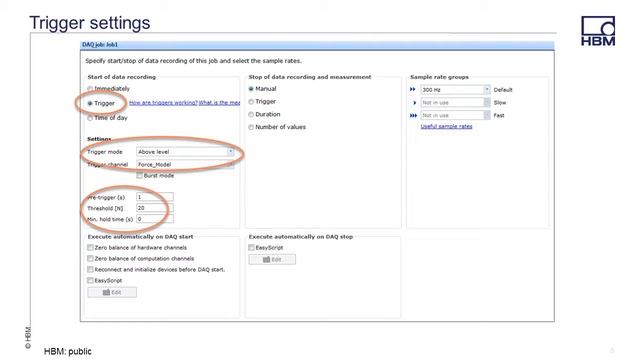Screen dimensions: 640x360
Task: Click the Trigger settings slide heading
Action: (90, 22)
